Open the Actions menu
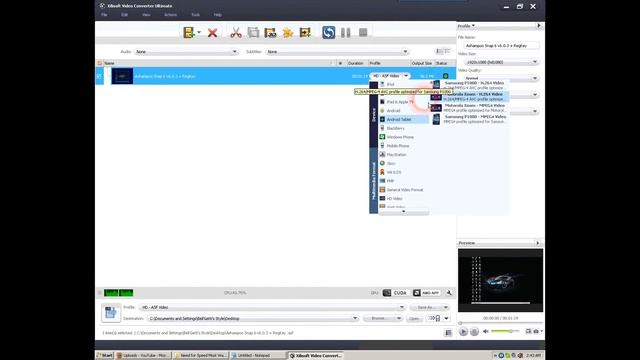The height and width of the screenshot is (360, 640). 171,15
